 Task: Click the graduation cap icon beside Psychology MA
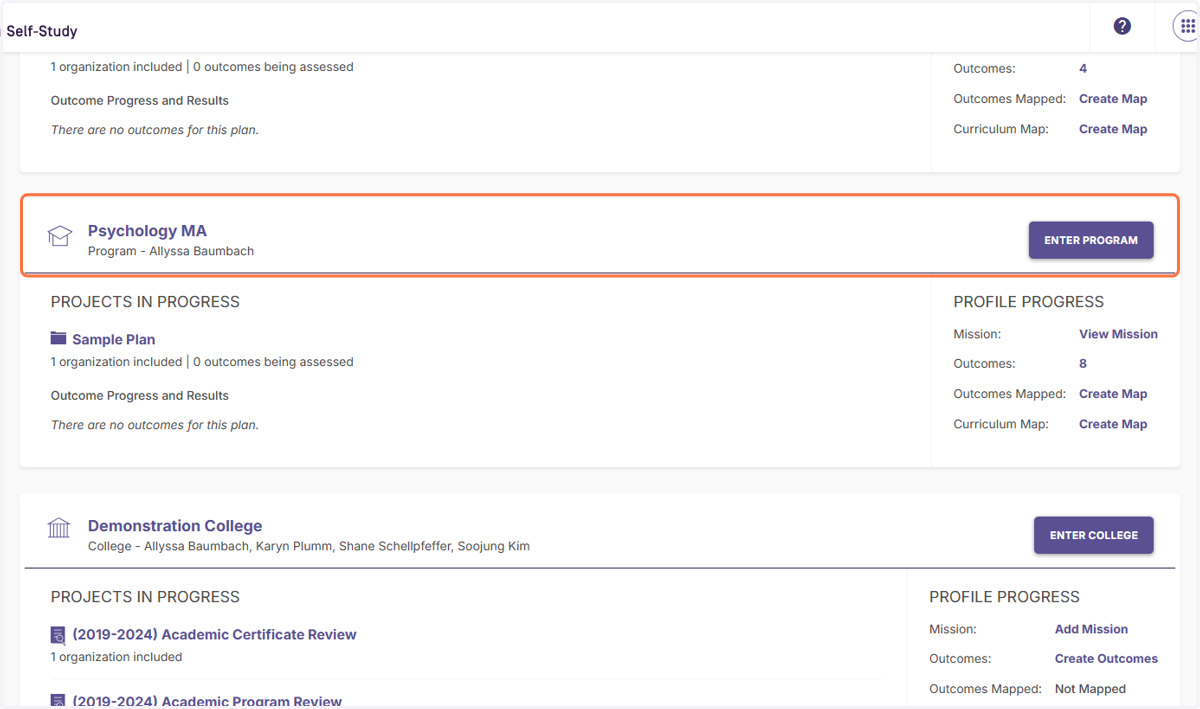(x=60, y=237)
